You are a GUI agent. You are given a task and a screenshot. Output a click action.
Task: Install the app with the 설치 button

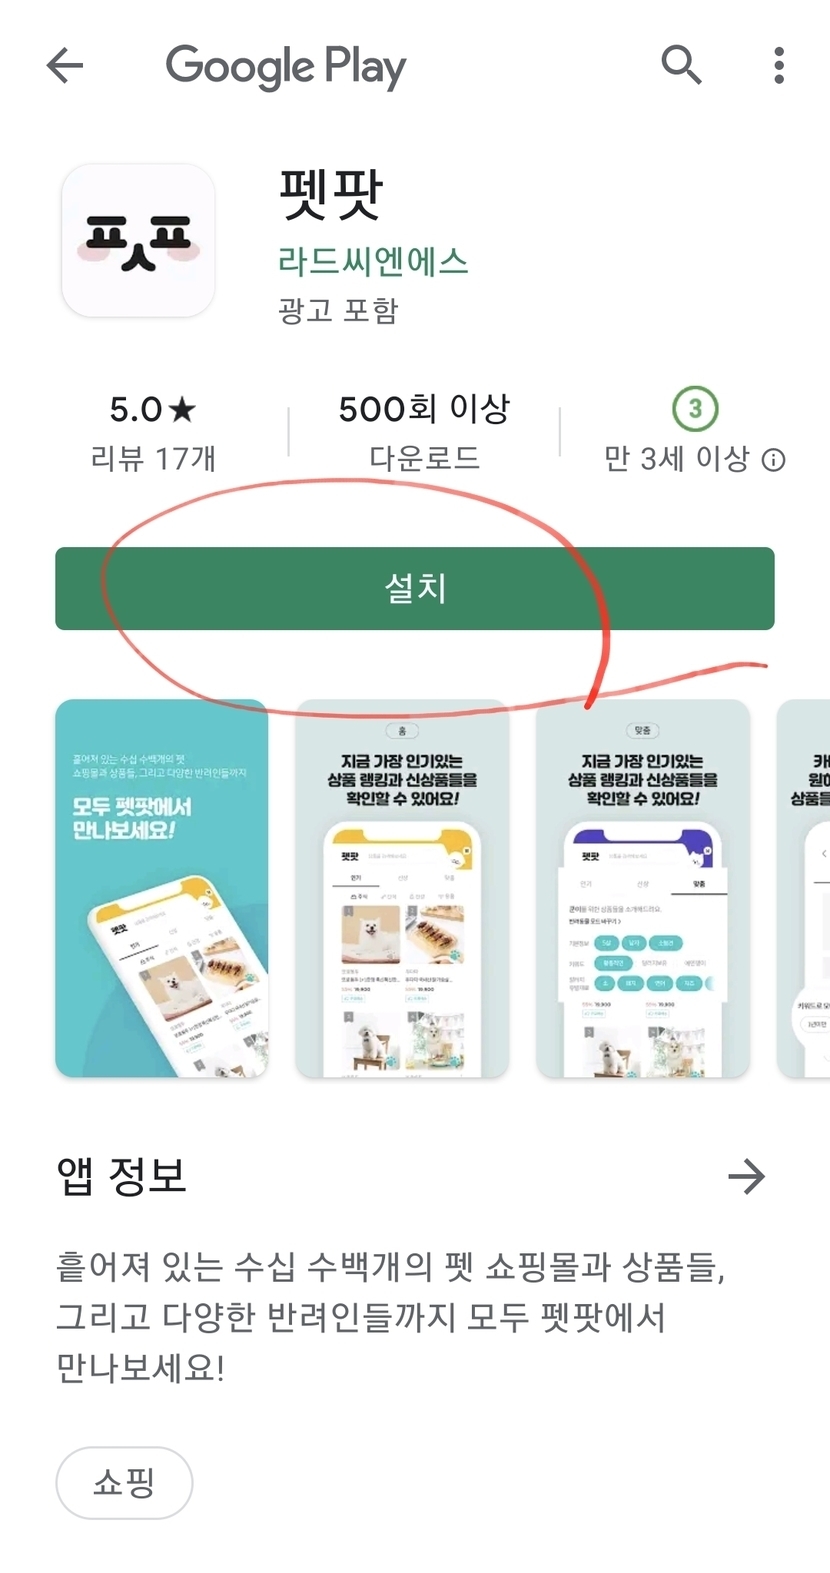(415, 588)
